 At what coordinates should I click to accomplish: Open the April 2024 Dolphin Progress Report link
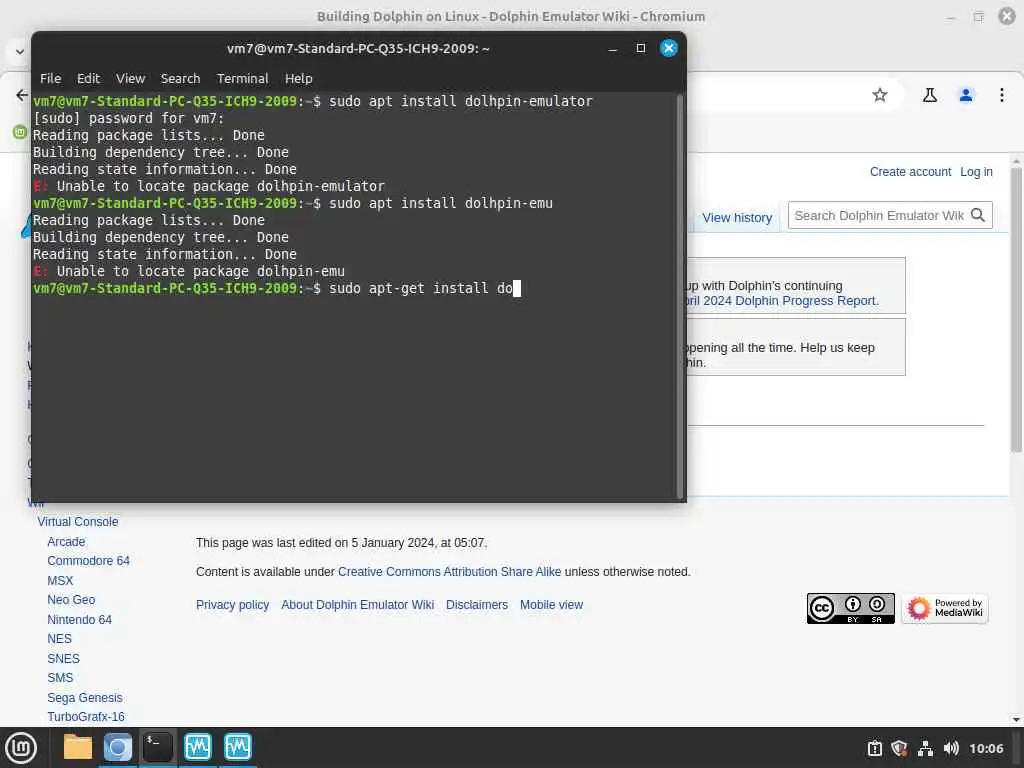tap(780, 301)
